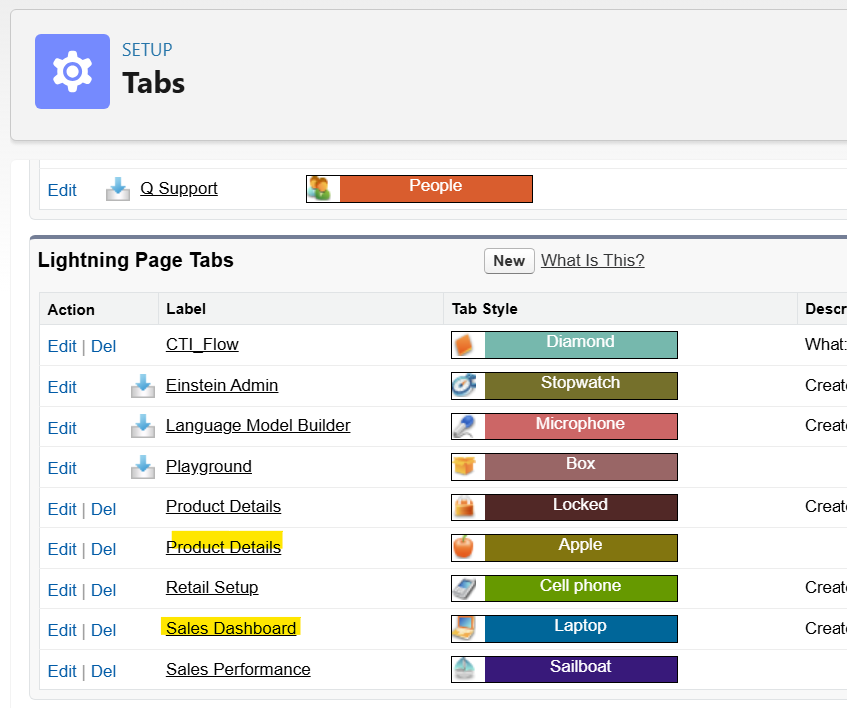Click the package icon beside Language Model Builder
Viewport: 847px width, 708px height.
(x=143, y=427)
